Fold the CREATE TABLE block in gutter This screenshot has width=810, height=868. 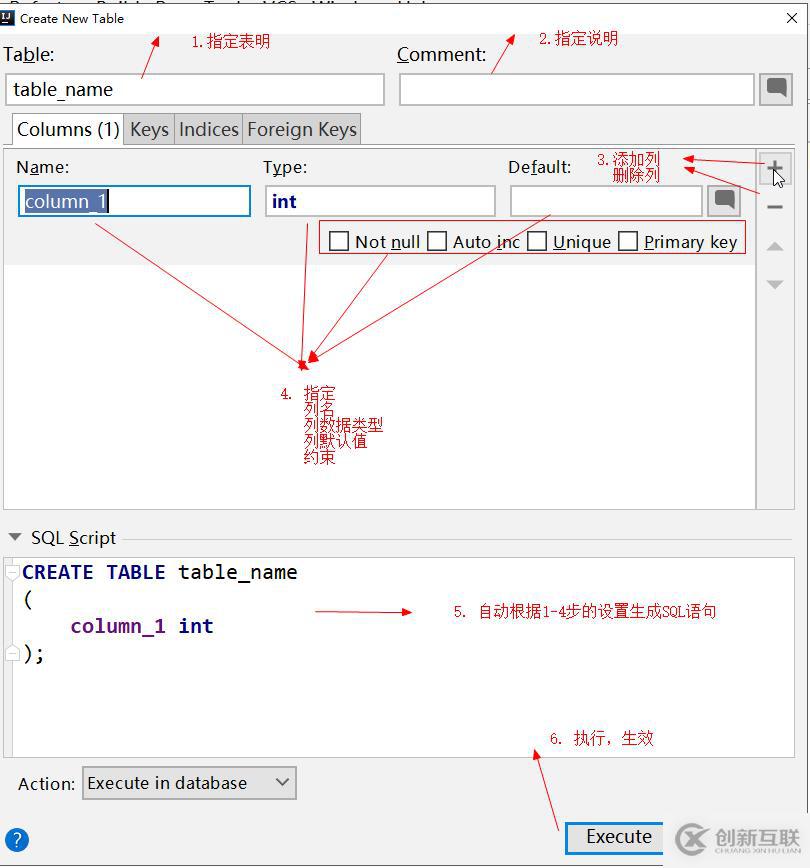(x=12, y=572)
